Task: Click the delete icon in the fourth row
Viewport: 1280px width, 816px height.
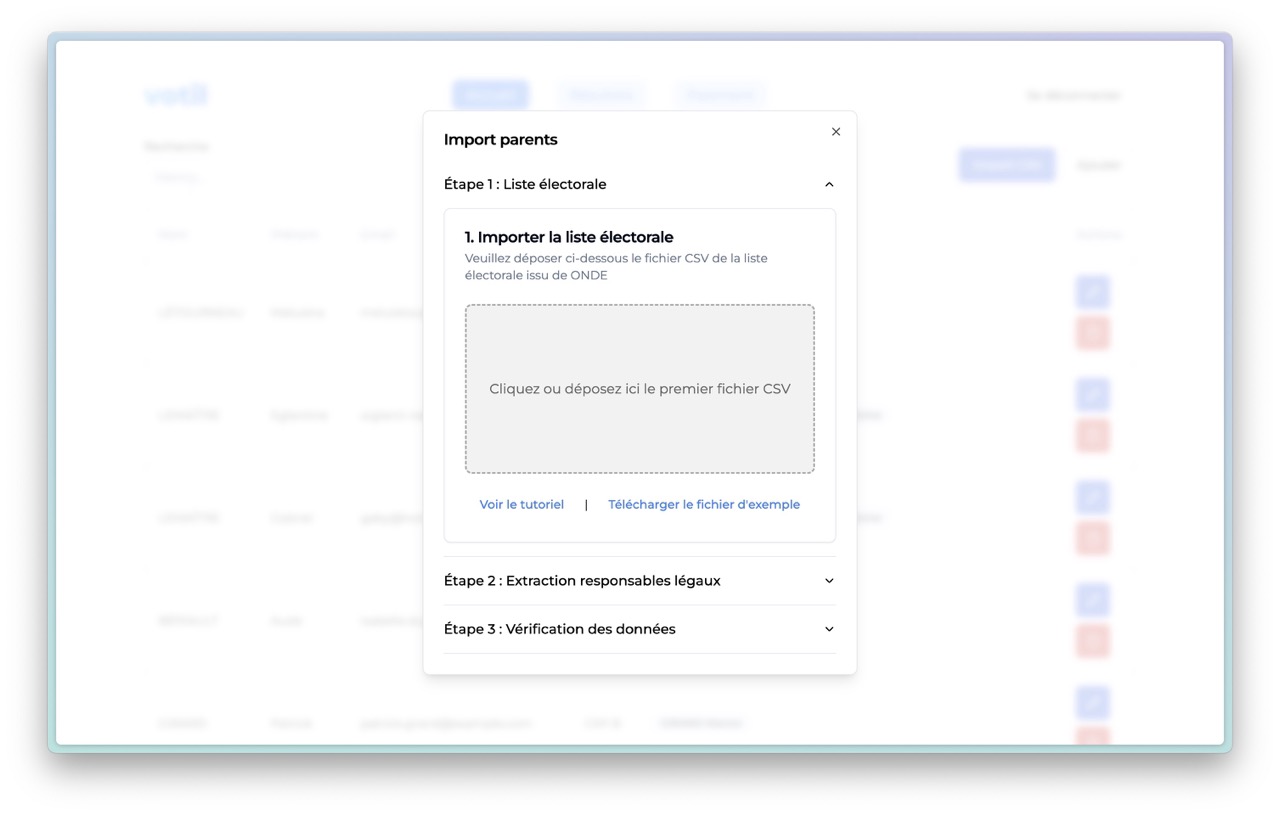Action: [x=1092, y=641]
